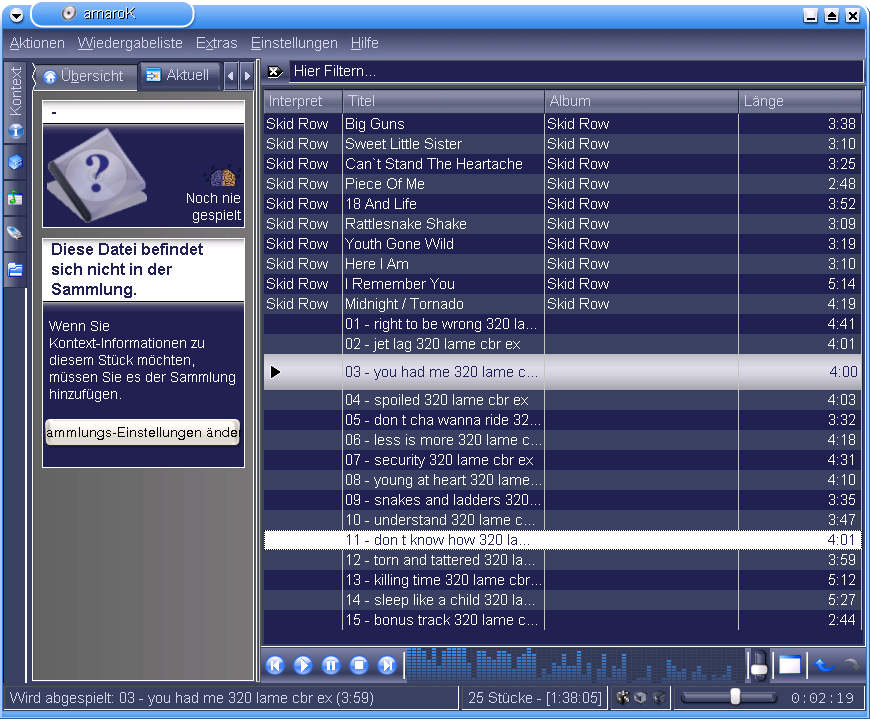Stop playback with the stop button
Image resolution: width=870 pixels, height=719 pixels.
tap(360, 665)
